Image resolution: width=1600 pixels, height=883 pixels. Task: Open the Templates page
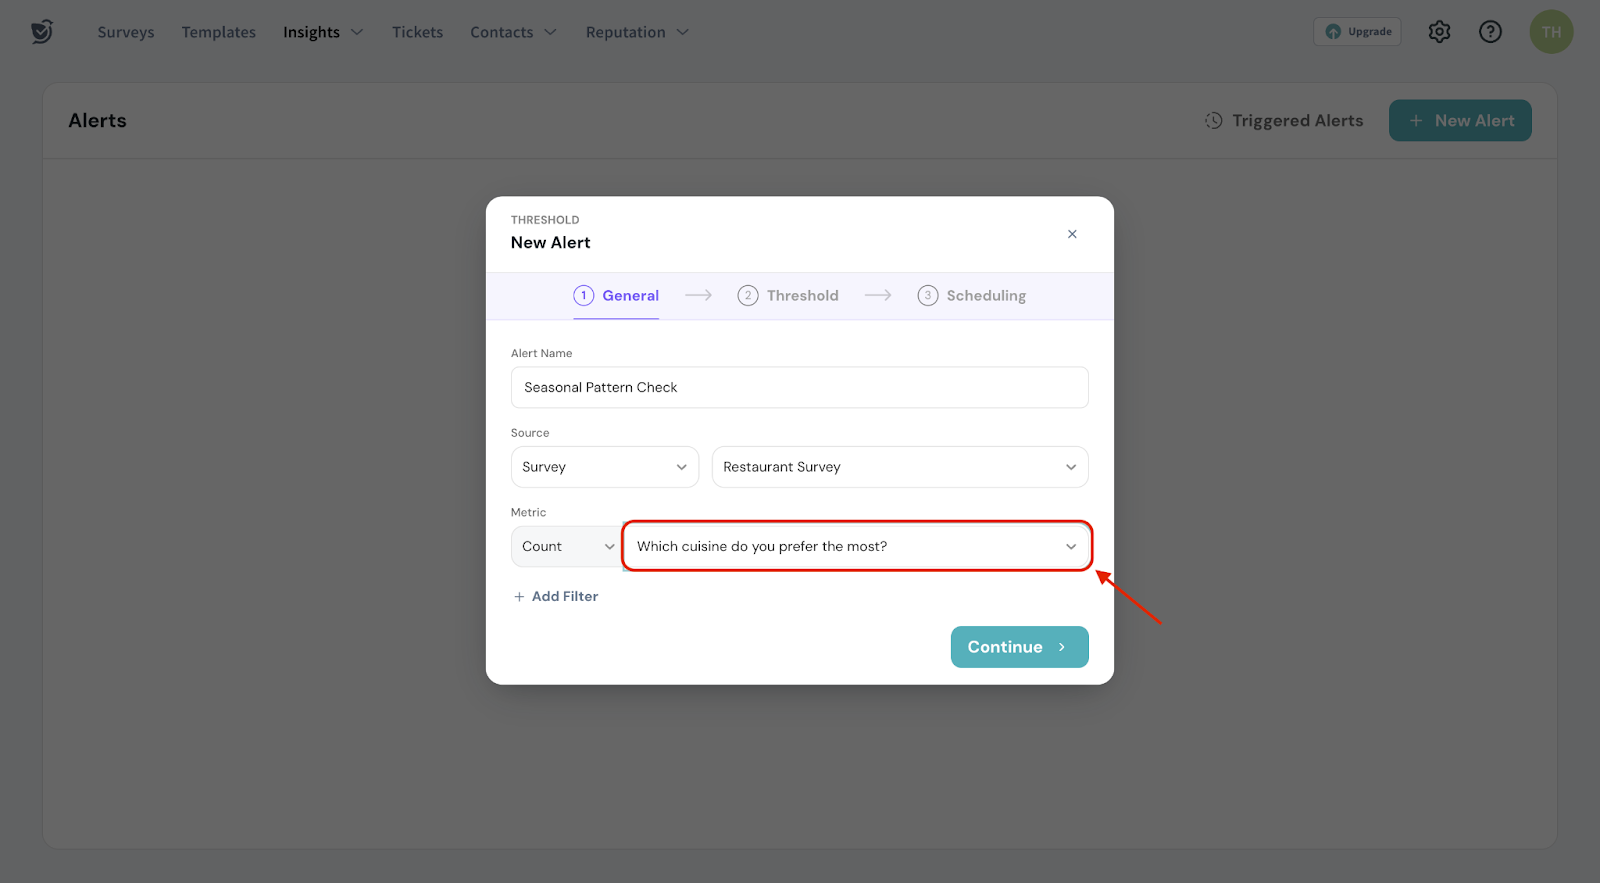click(219, 32)
